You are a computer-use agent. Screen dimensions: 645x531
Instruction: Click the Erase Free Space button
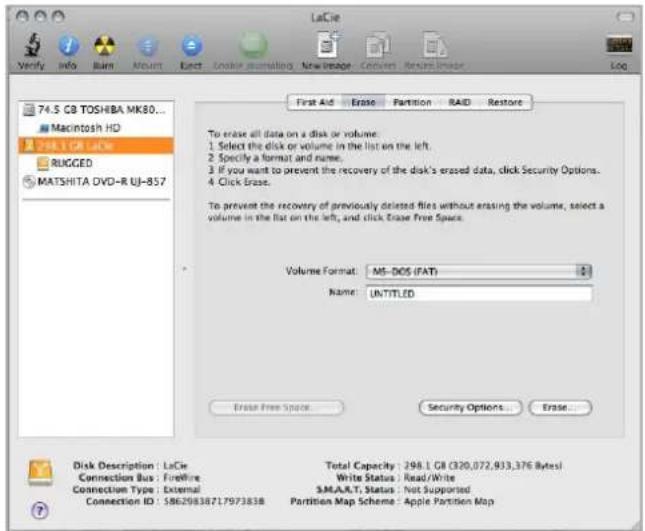(276, 408)
